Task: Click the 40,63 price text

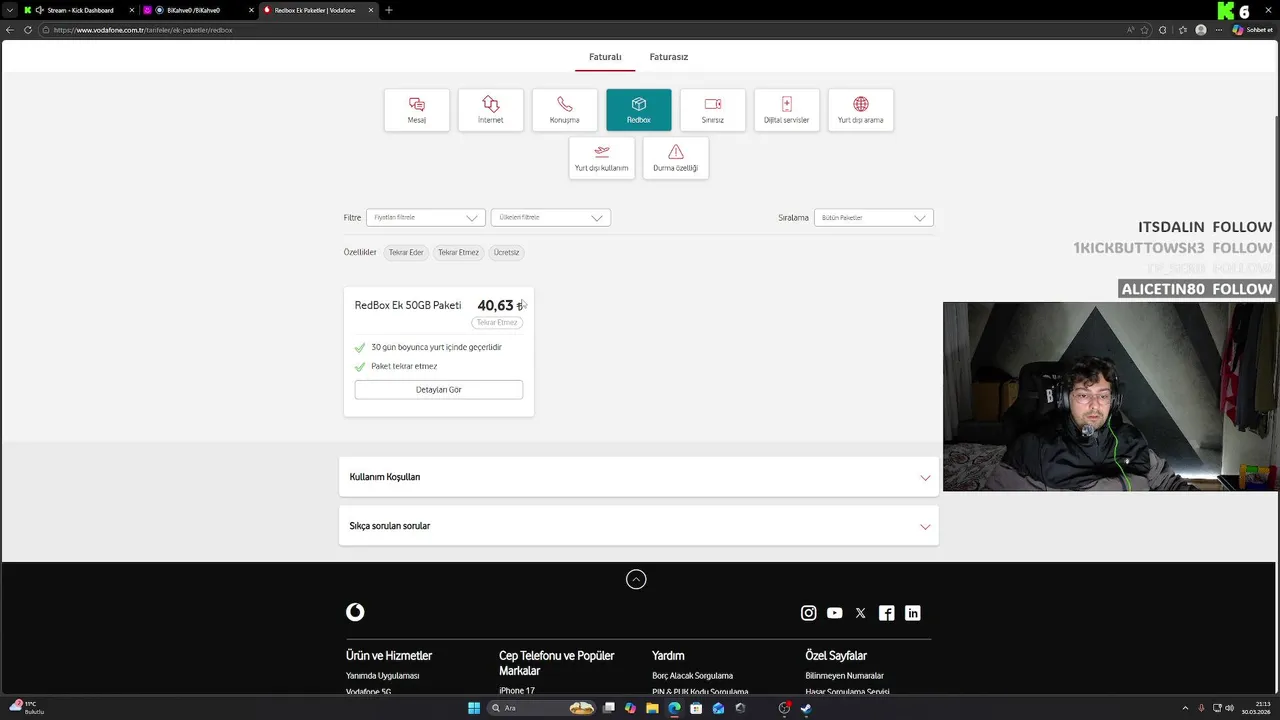Action: pos(501,305)
